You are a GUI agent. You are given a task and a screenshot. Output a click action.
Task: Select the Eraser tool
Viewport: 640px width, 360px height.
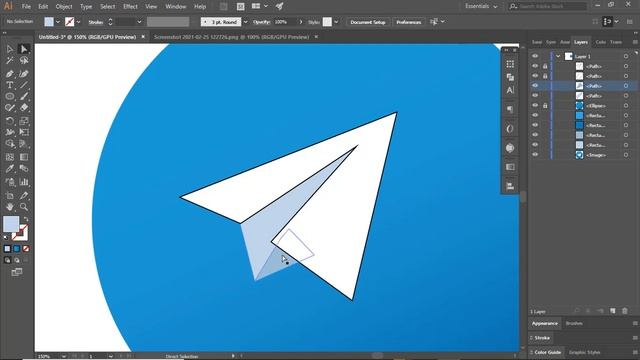pyautogui.click(x=24, y=108)
